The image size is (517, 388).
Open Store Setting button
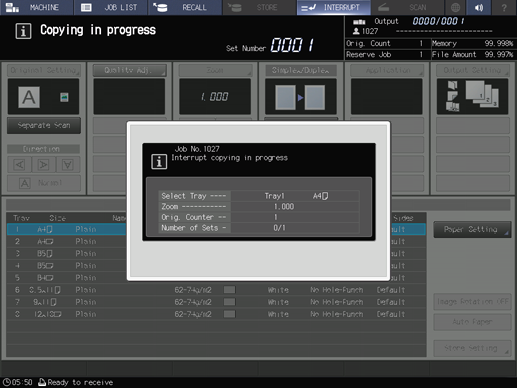472,348
